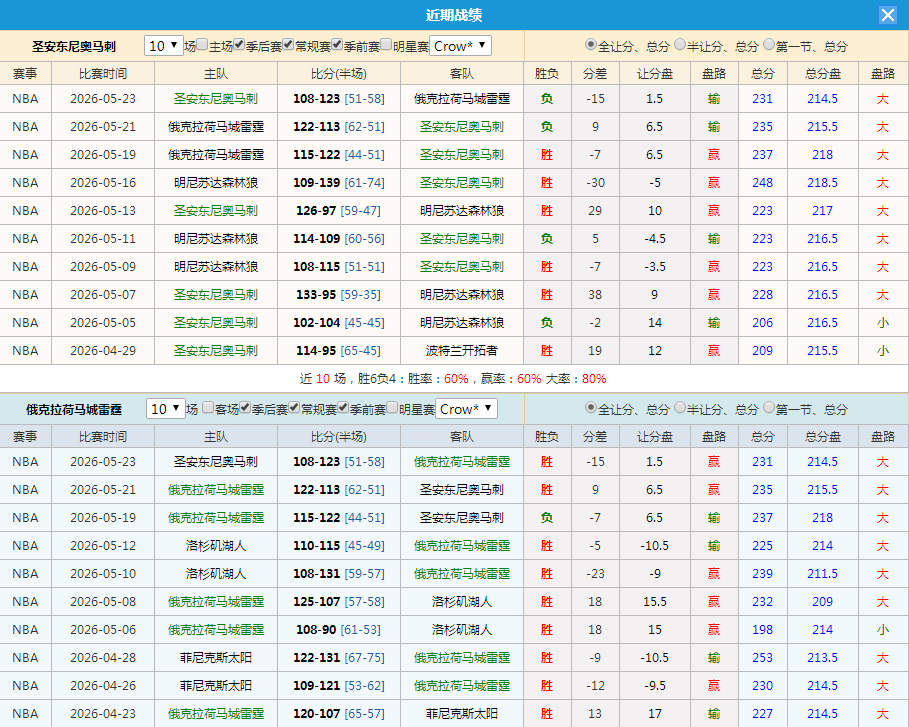Click score 102-104 in the Spurs table
This screenshot has height=727, width=909.
(x=317, y=322)
